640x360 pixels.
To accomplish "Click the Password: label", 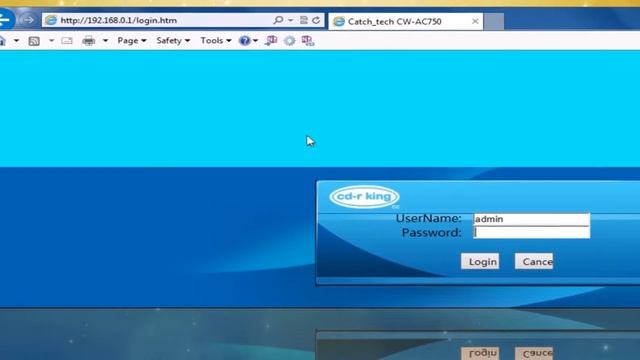I will pos(432,233).
